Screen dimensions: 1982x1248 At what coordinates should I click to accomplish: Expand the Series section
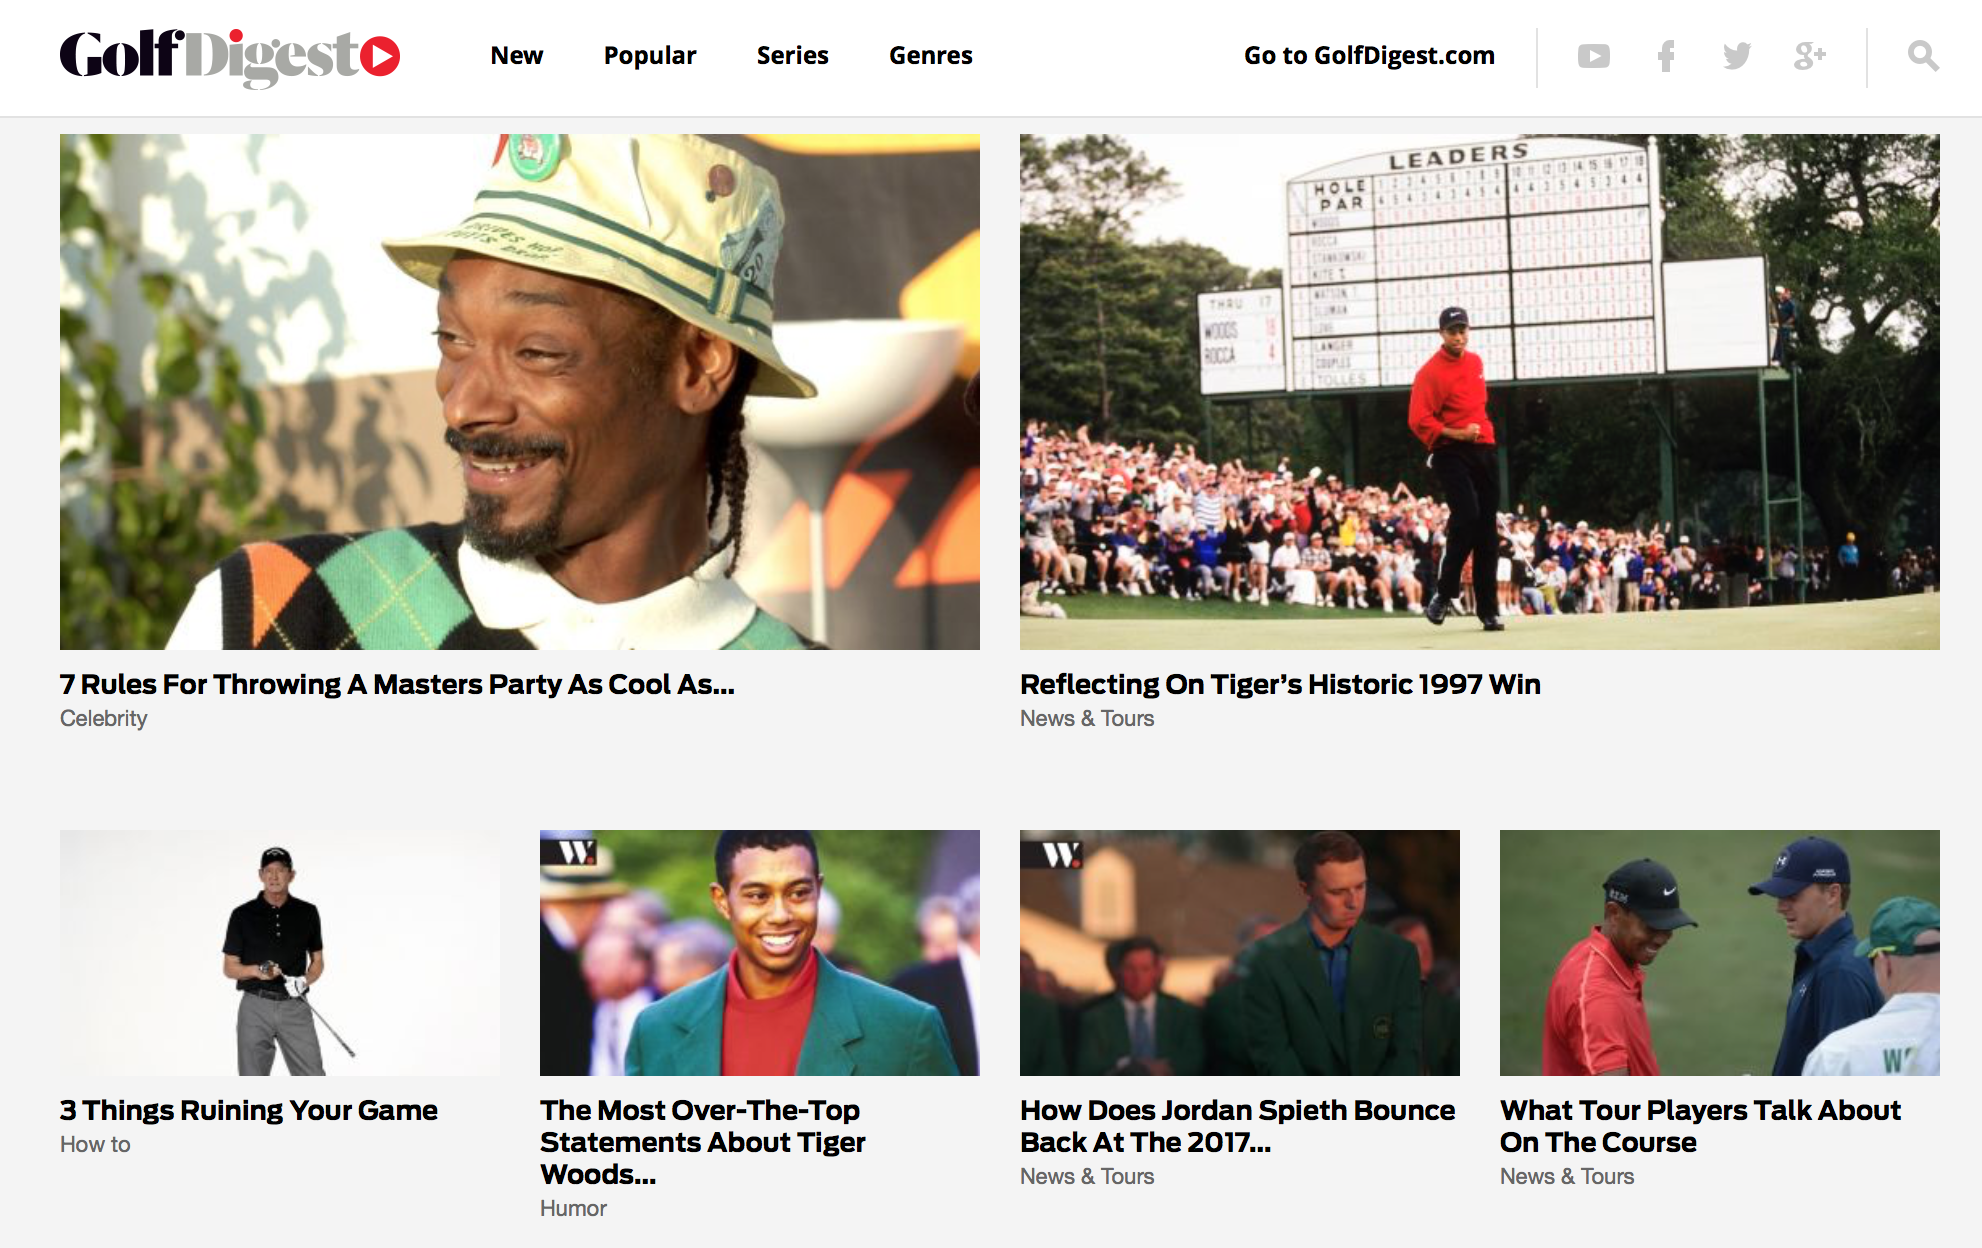coord(792,56)
